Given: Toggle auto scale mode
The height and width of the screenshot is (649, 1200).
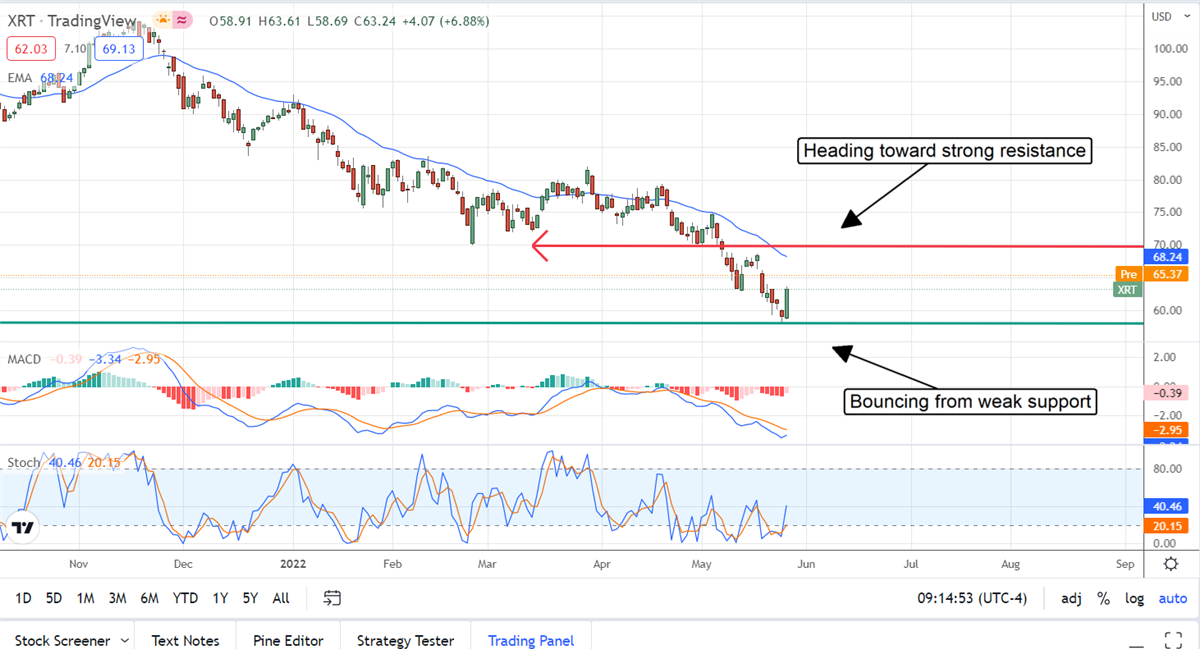Looking at the screenshot, I should (x=1172, y=598).
